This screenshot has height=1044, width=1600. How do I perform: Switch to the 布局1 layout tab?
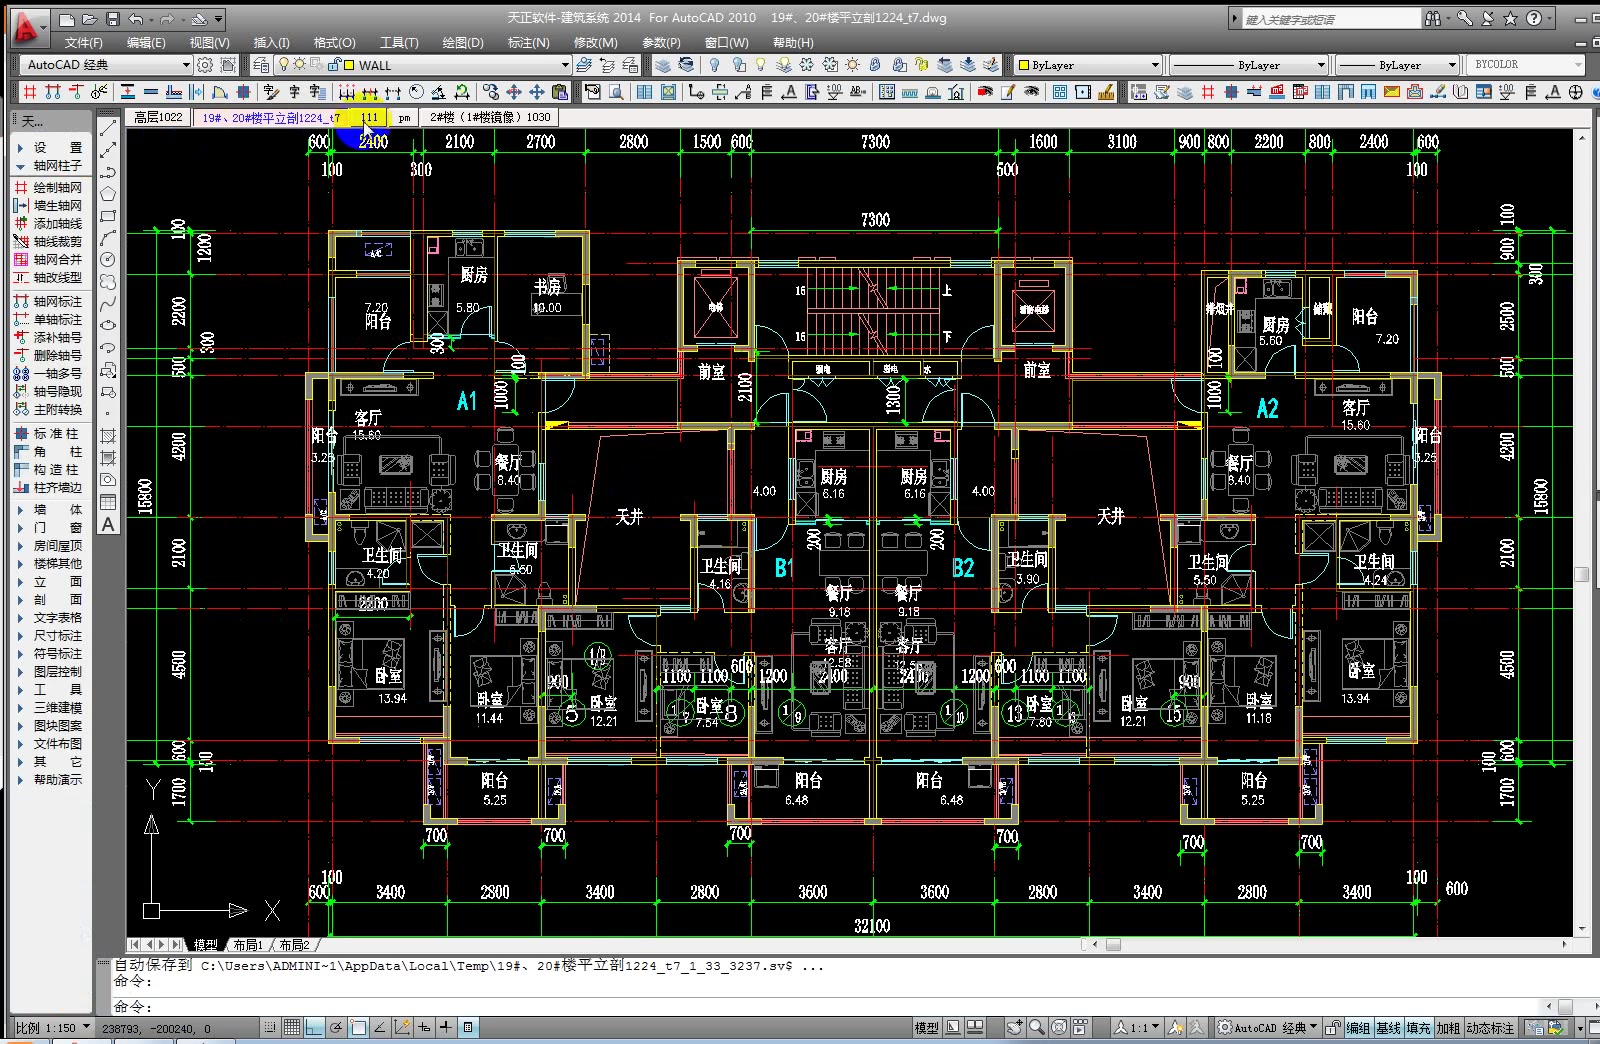[x=247, y=944]
